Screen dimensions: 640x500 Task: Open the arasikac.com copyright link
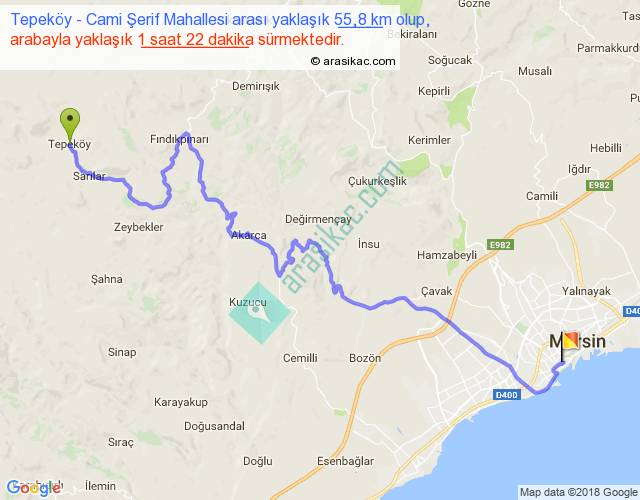click(353, 61)
